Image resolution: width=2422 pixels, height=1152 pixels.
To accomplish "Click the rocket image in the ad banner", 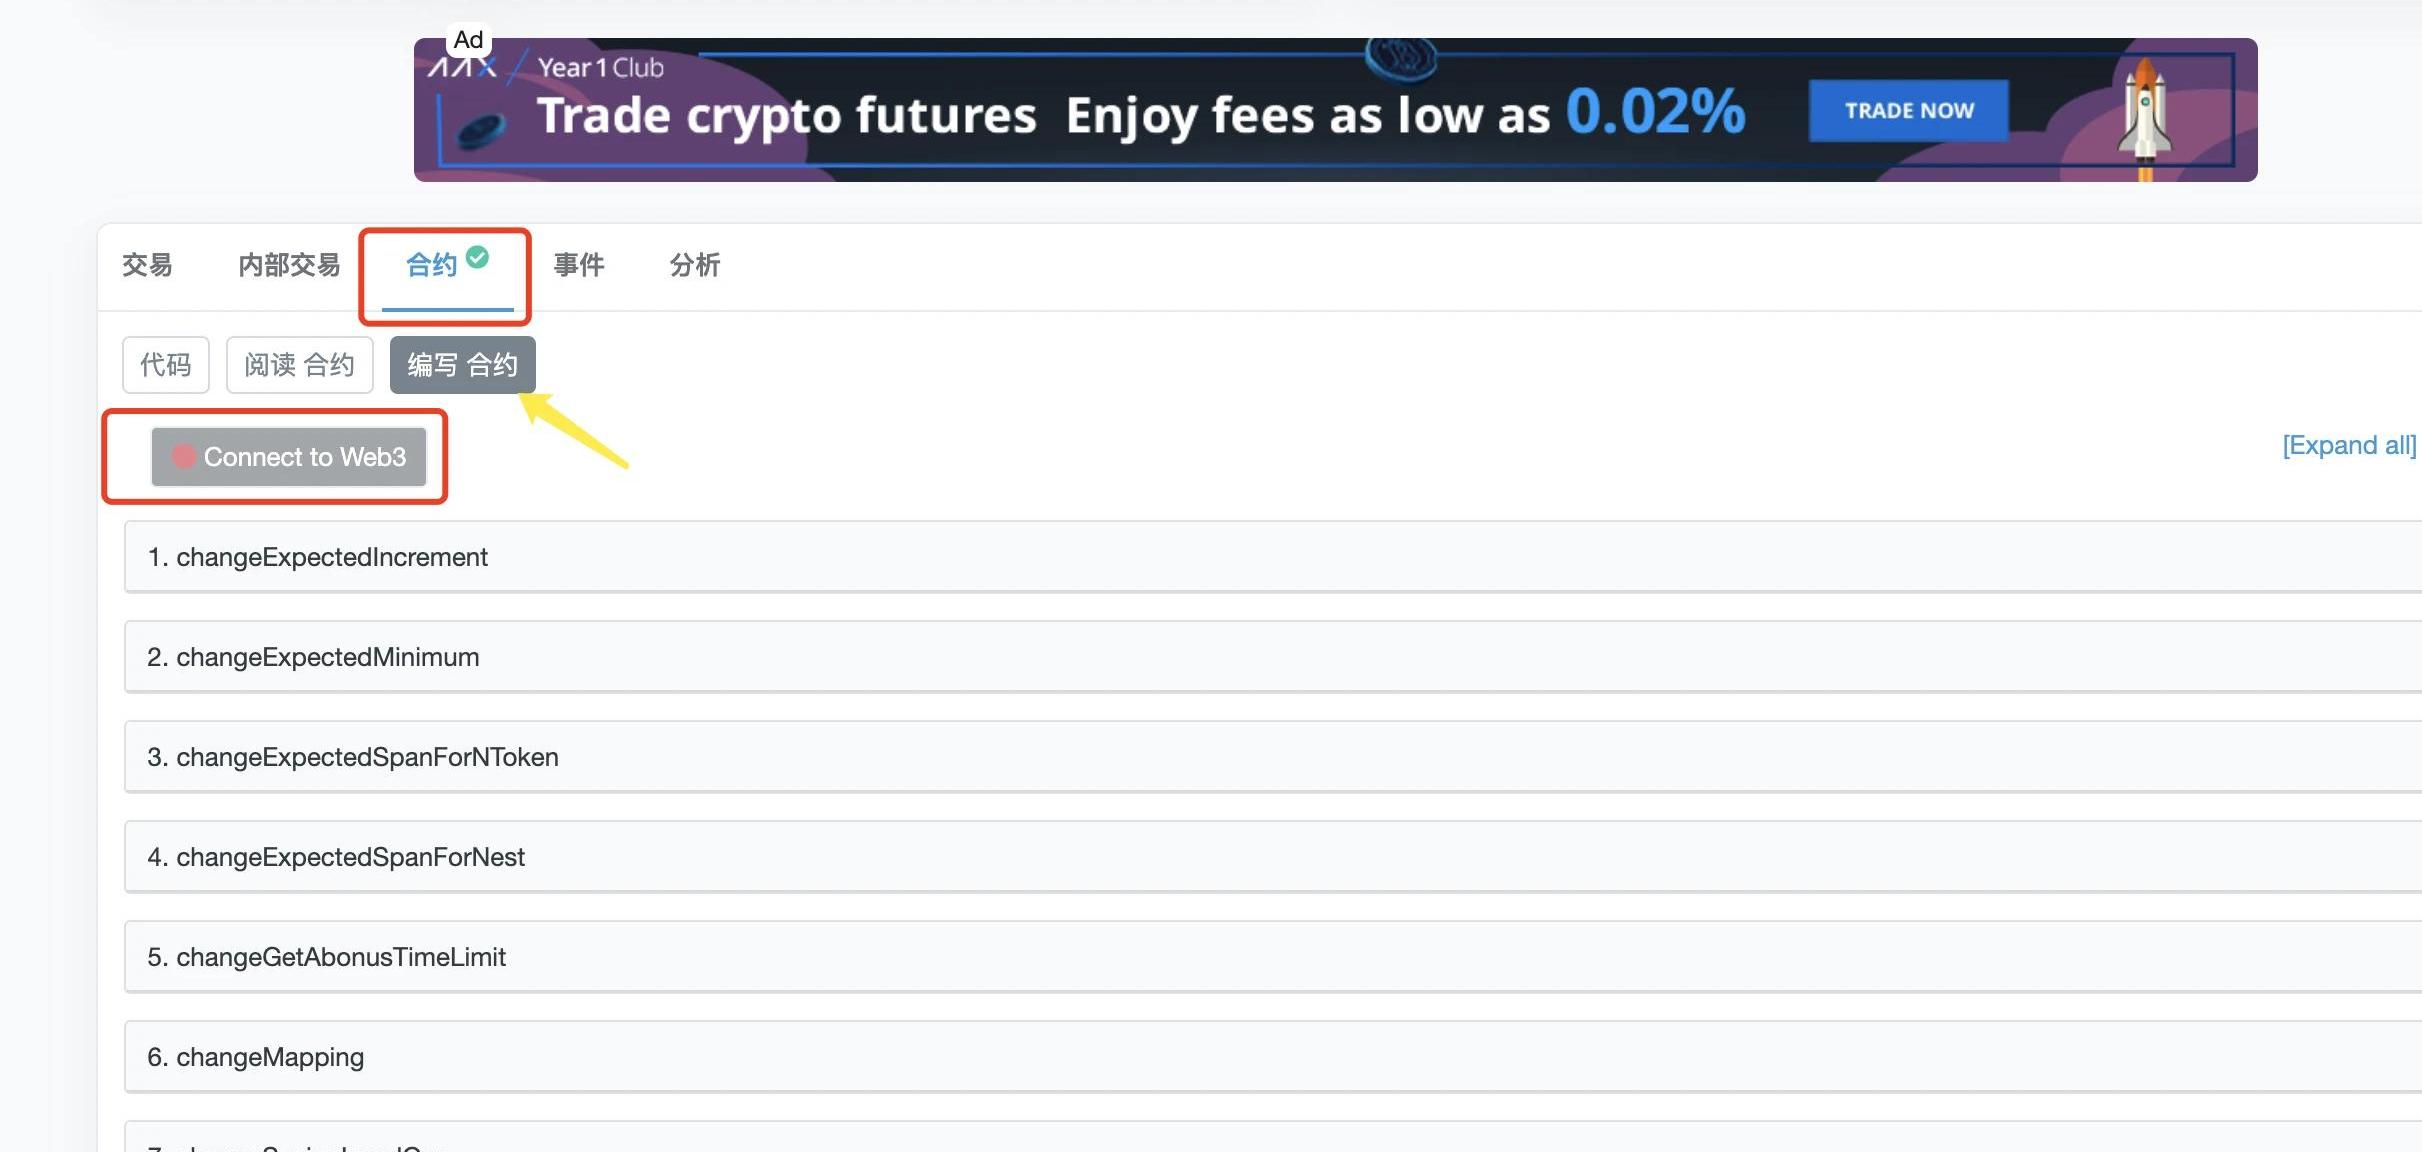I will tap(2143, 118).
